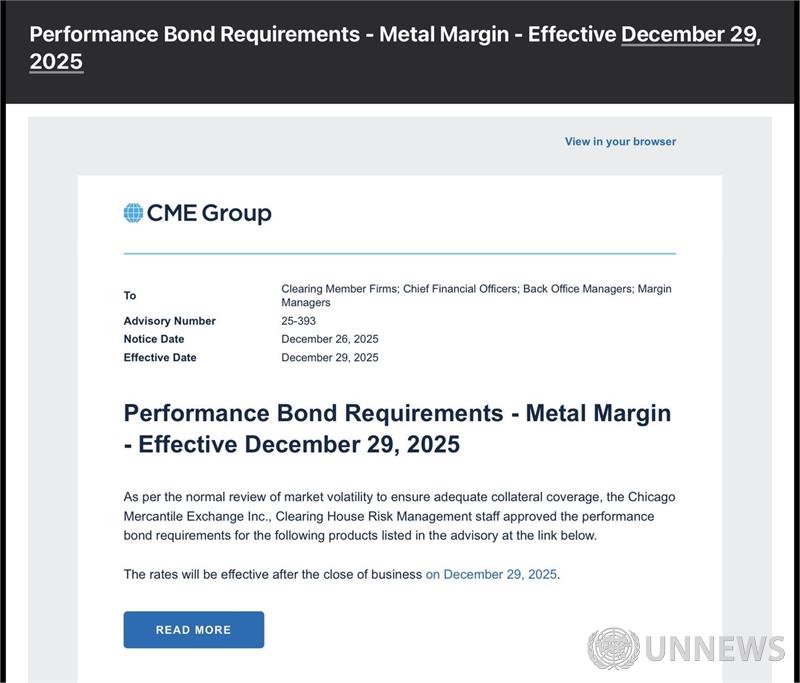Click the paragraph beginning "As per the normal review"
The image size is (800, 683).
(405, 516)
